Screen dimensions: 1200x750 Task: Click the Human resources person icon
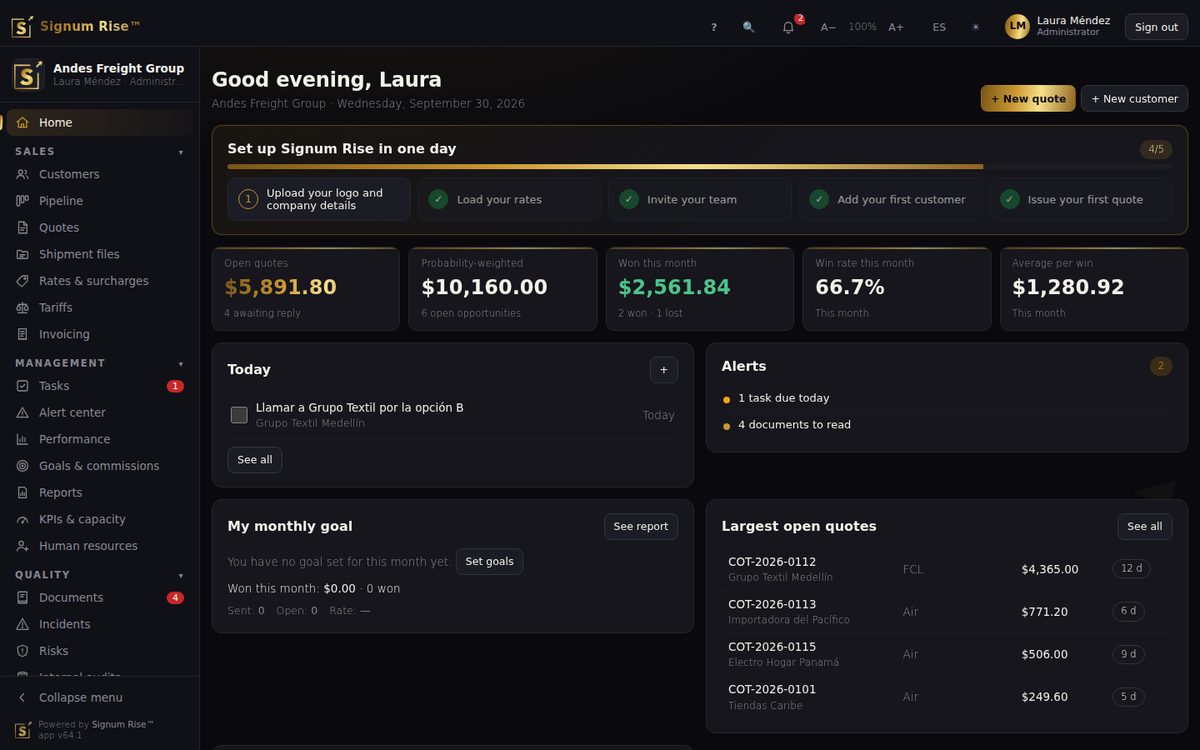click(x=22, y=546)
